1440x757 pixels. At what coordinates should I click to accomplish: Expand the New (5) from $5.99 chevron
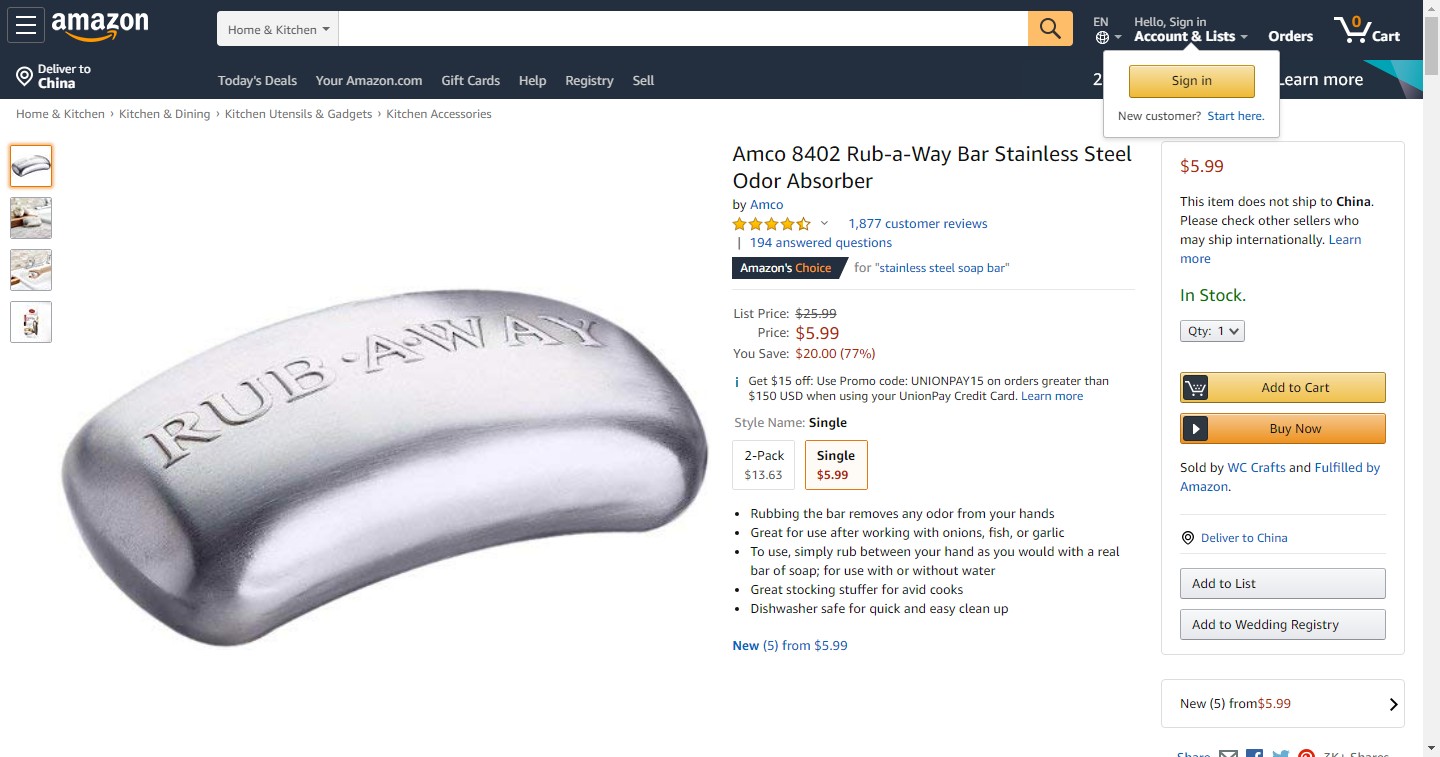point(1393,704)
